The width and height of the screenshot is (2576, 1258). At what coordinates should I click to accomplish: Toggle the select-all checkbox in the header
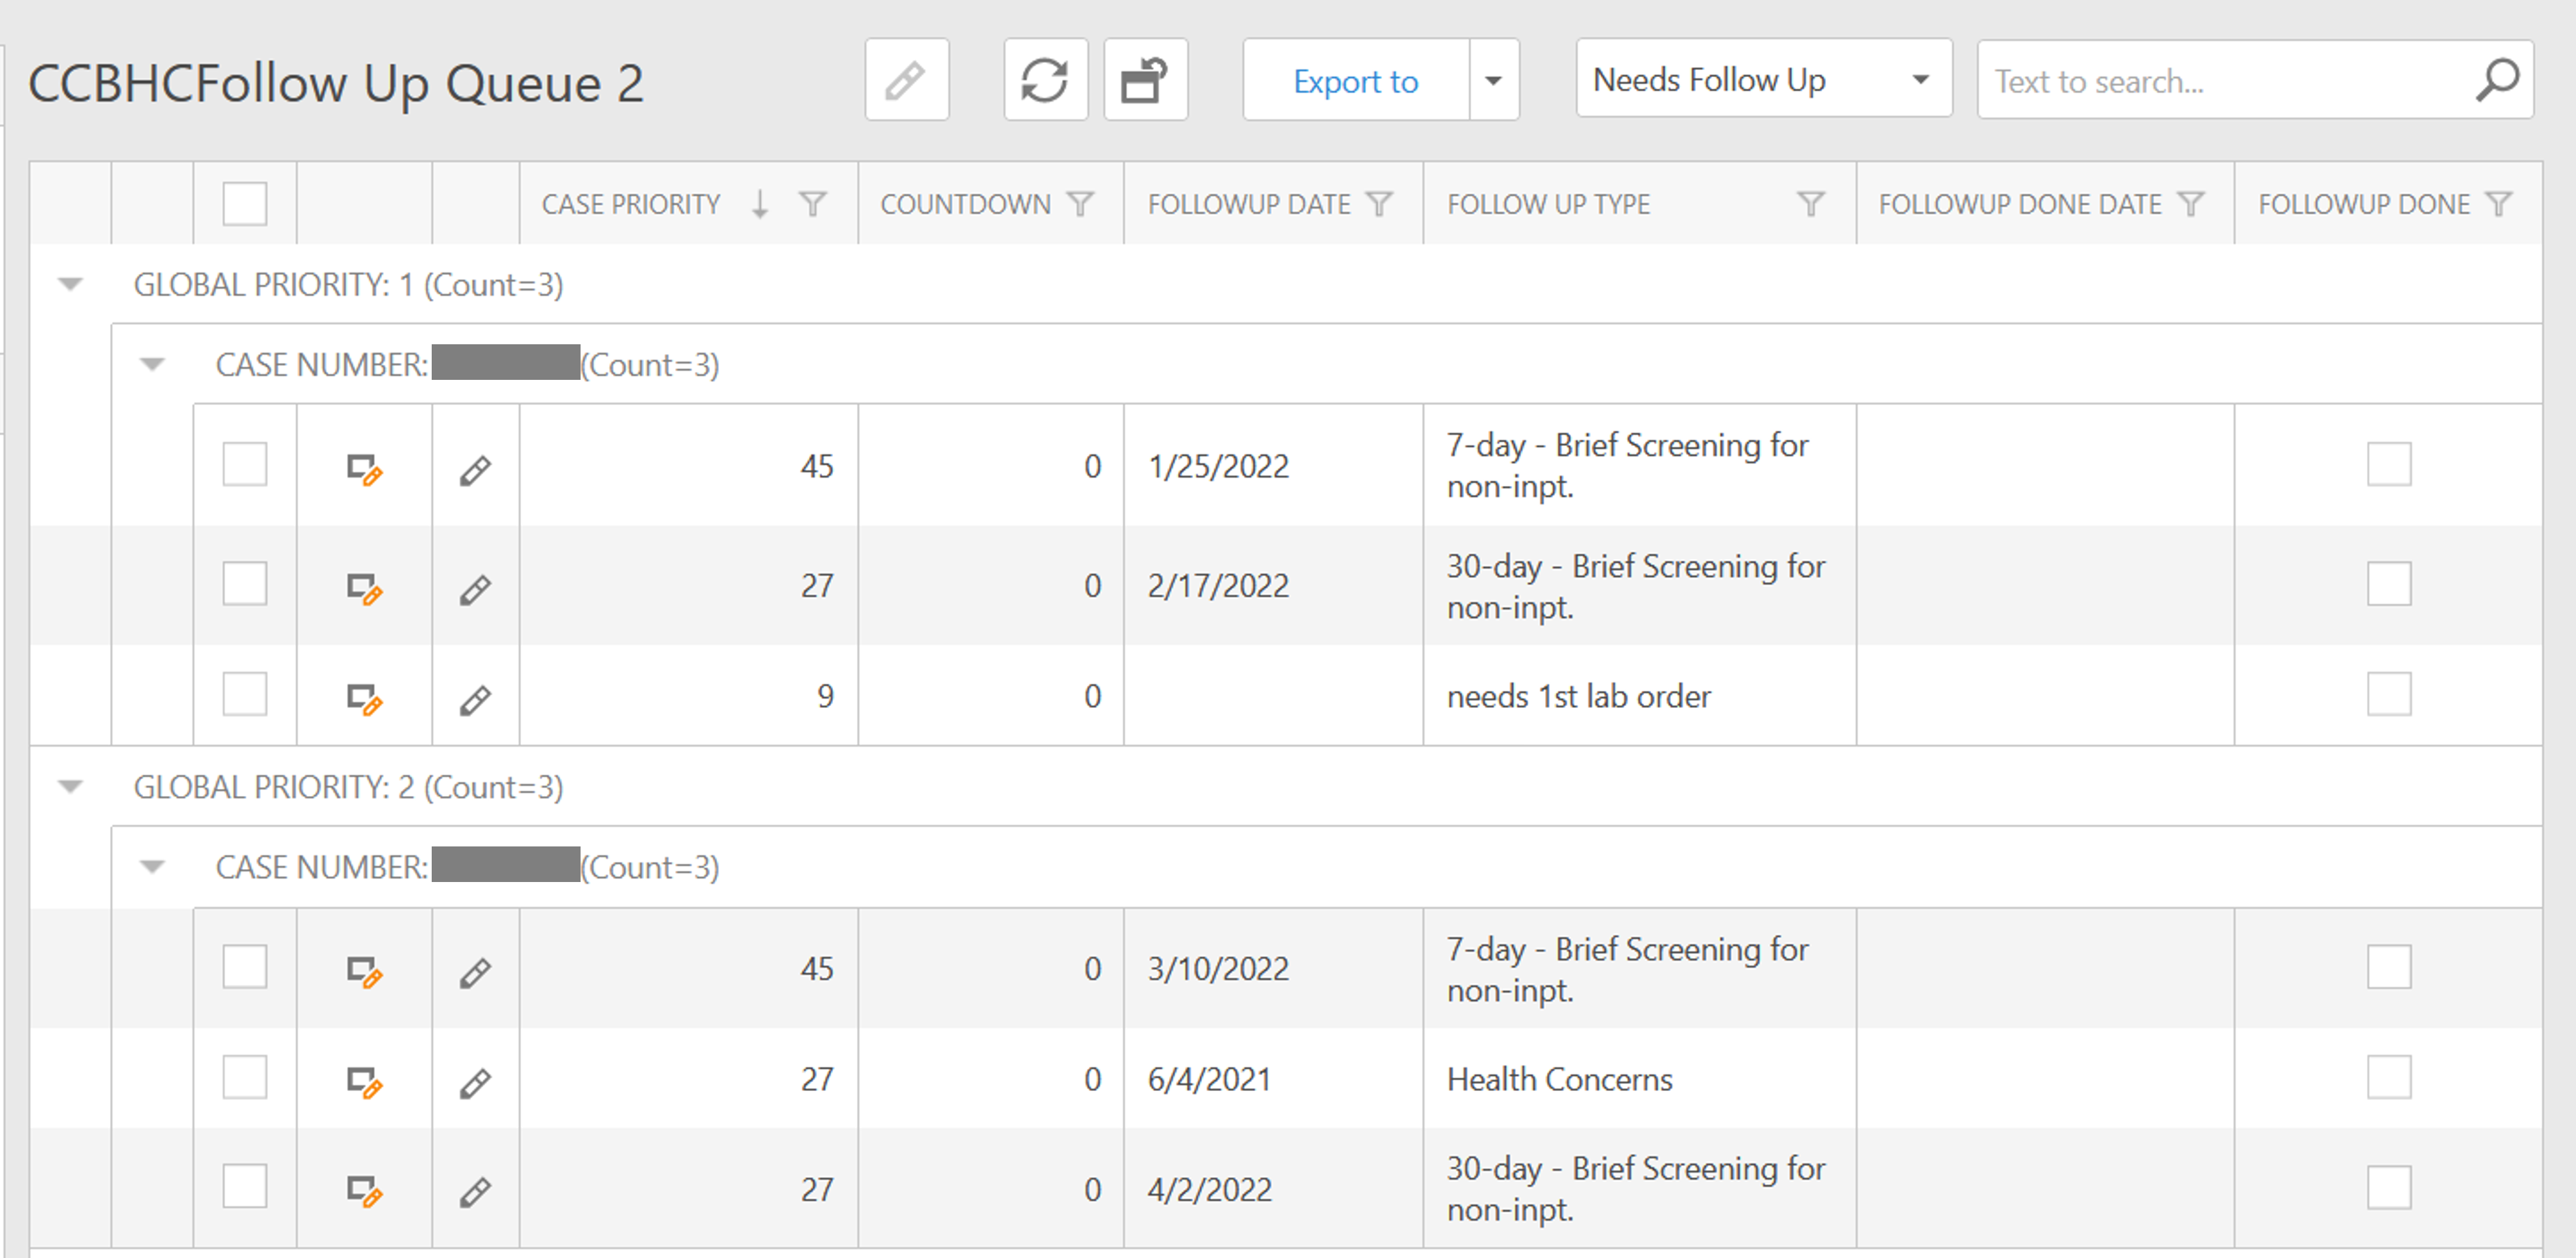click(x=244, y=204)
